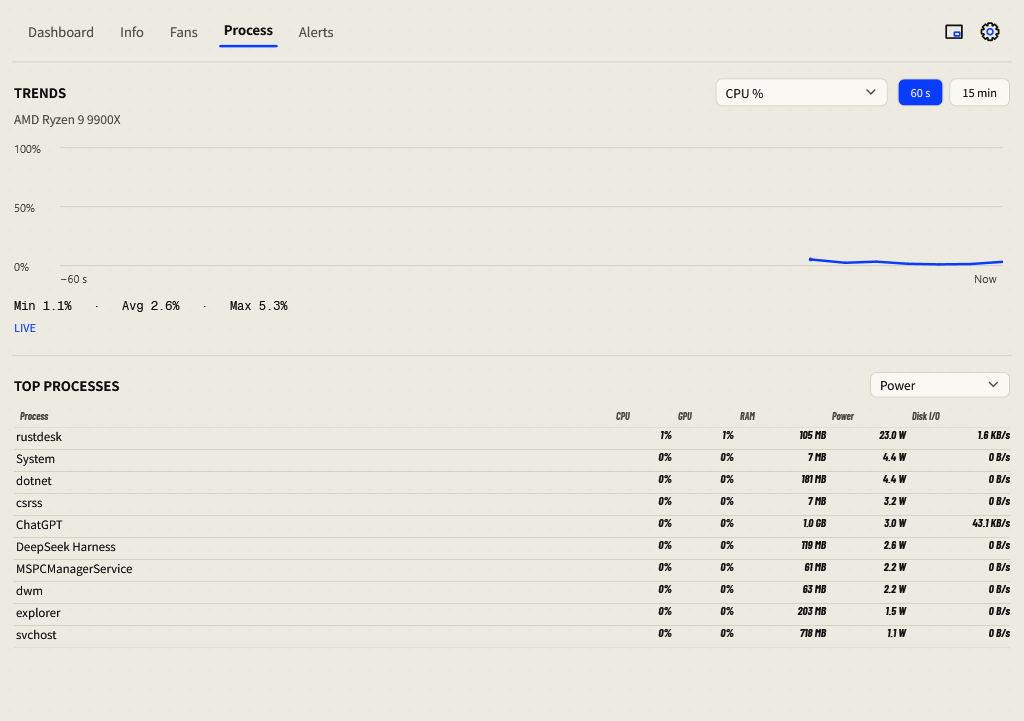Click the blue CPU trend line
This screenshot has width=1024, height=721.
pyautogui.click(x=906, y=263)
